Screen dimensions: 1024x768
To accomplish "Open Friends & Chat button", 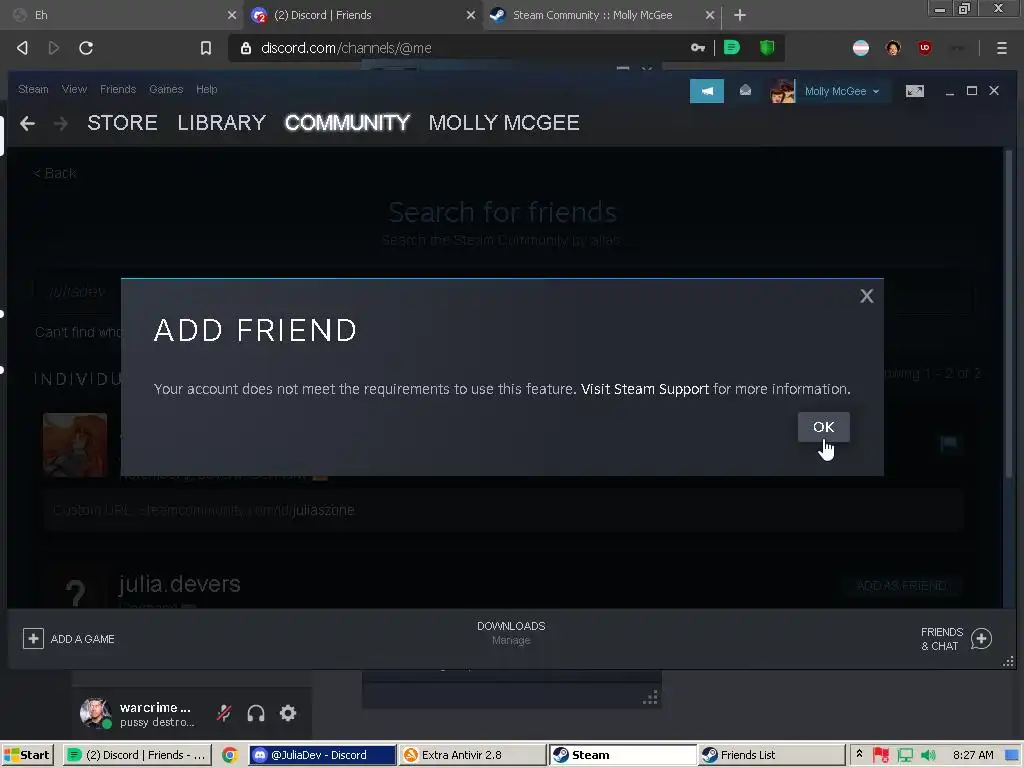I will click(x=956, y=639).
